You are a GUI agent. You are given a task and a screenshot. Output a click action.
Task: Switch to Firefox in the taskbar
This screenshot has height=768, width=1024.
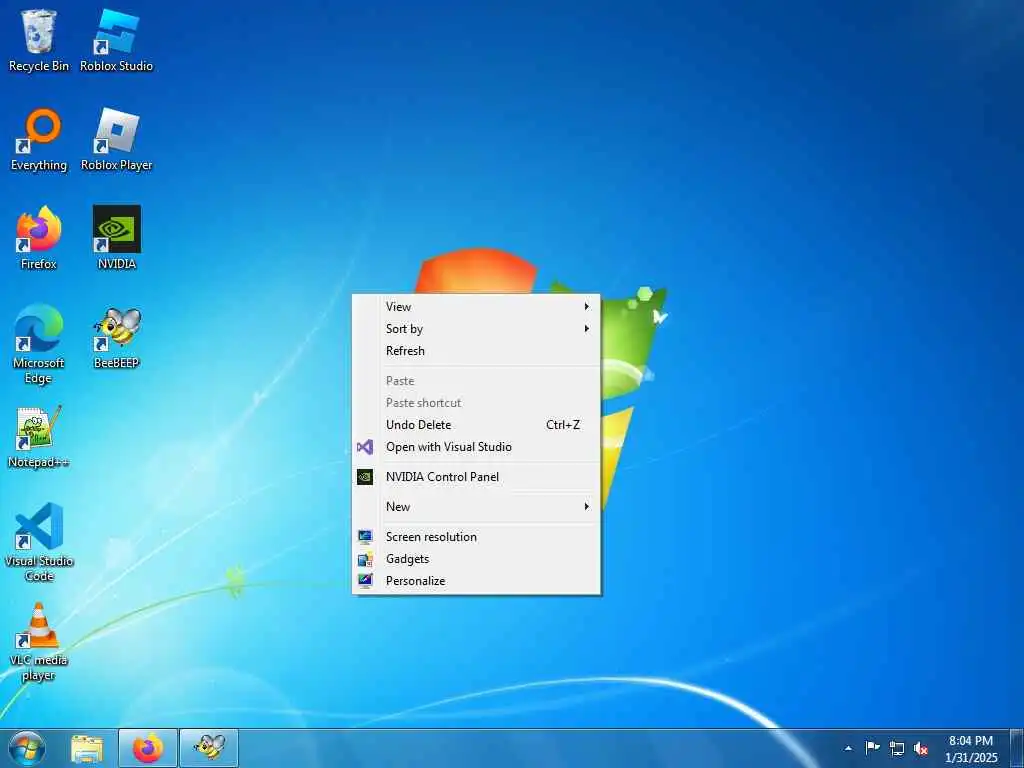148,748
